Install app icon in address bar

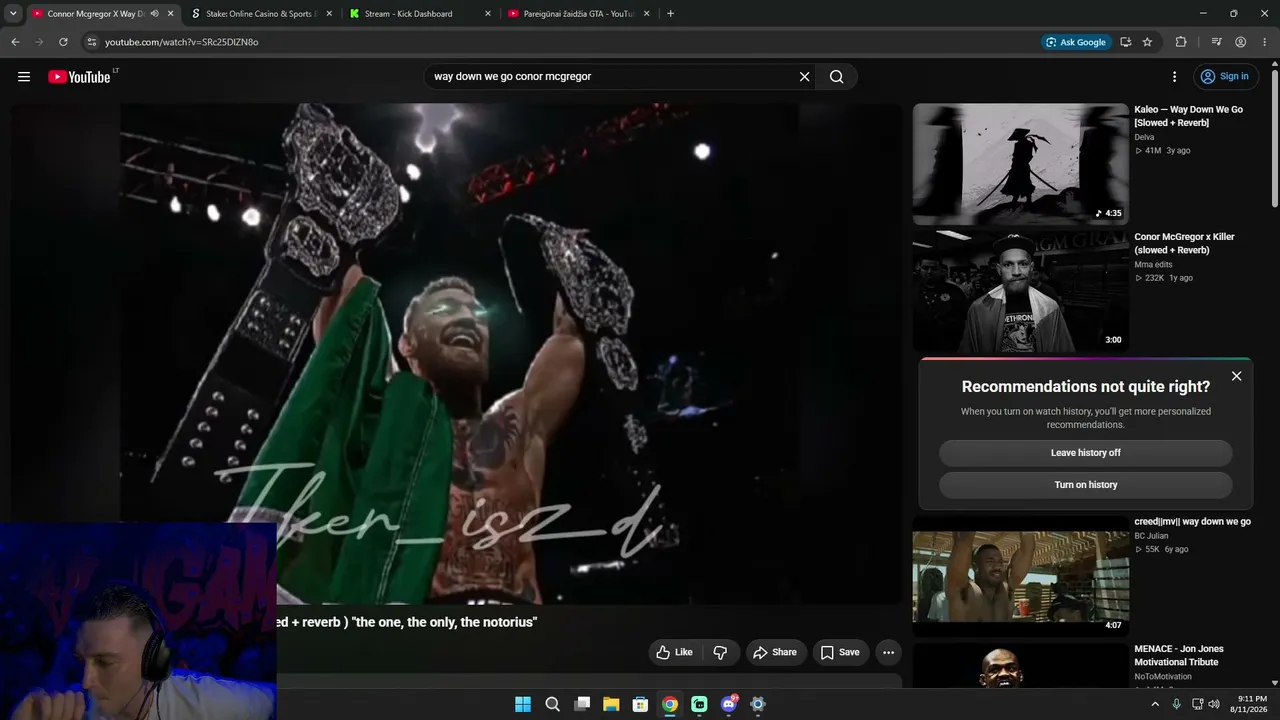point(1126,42)
